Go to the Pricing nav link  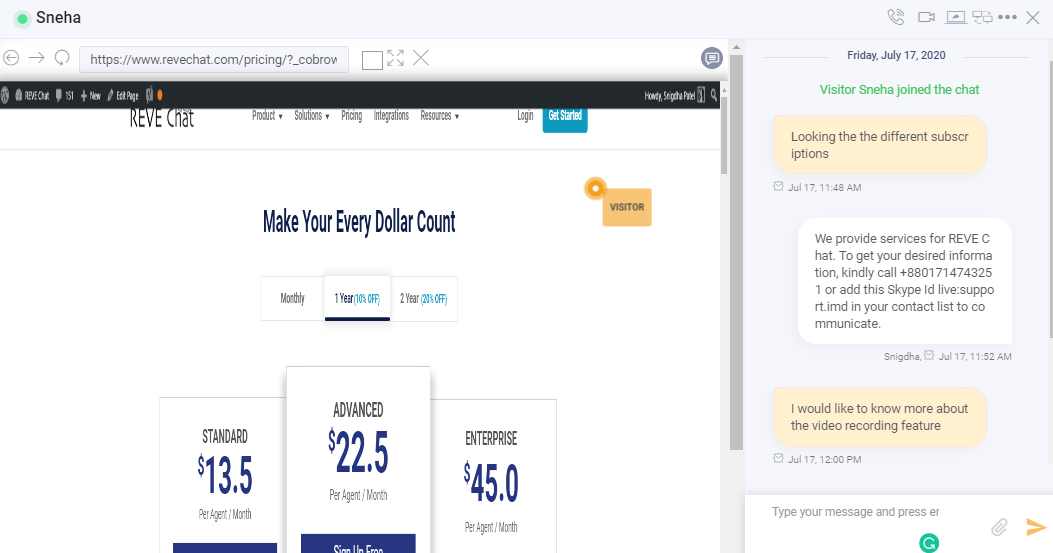[x=351, y=116]
